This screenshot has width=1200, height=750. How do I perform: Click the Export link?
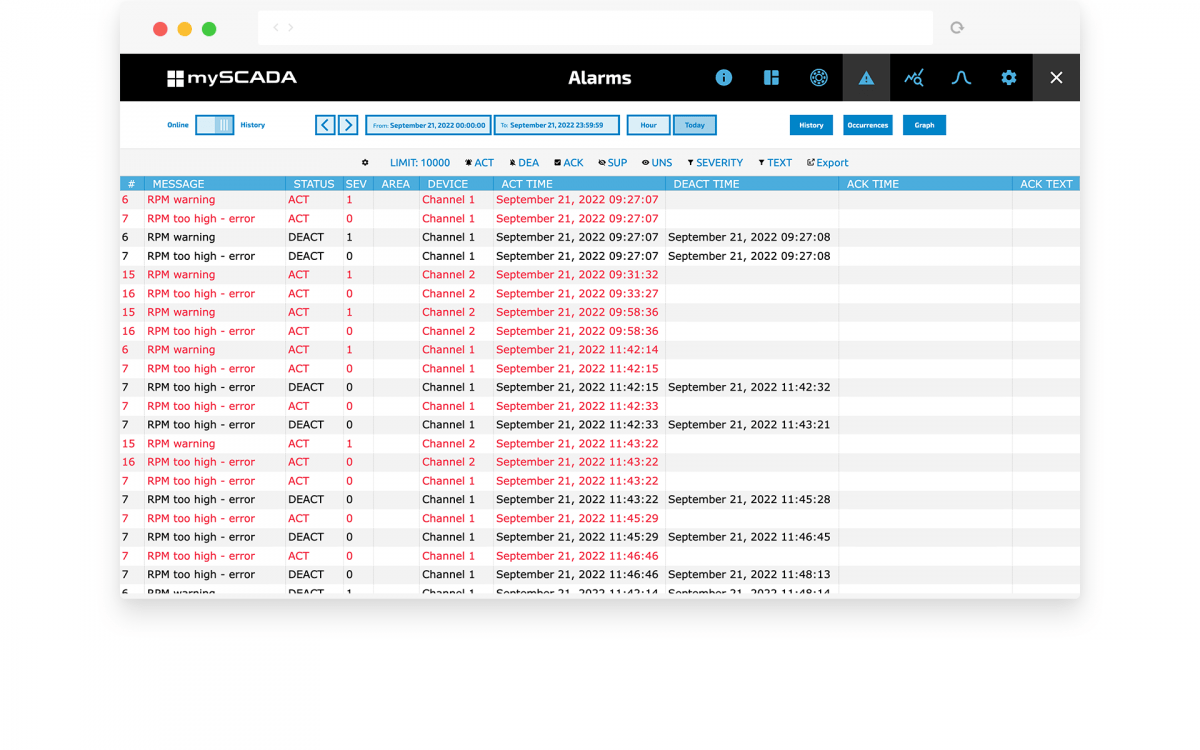click(827, 163)
